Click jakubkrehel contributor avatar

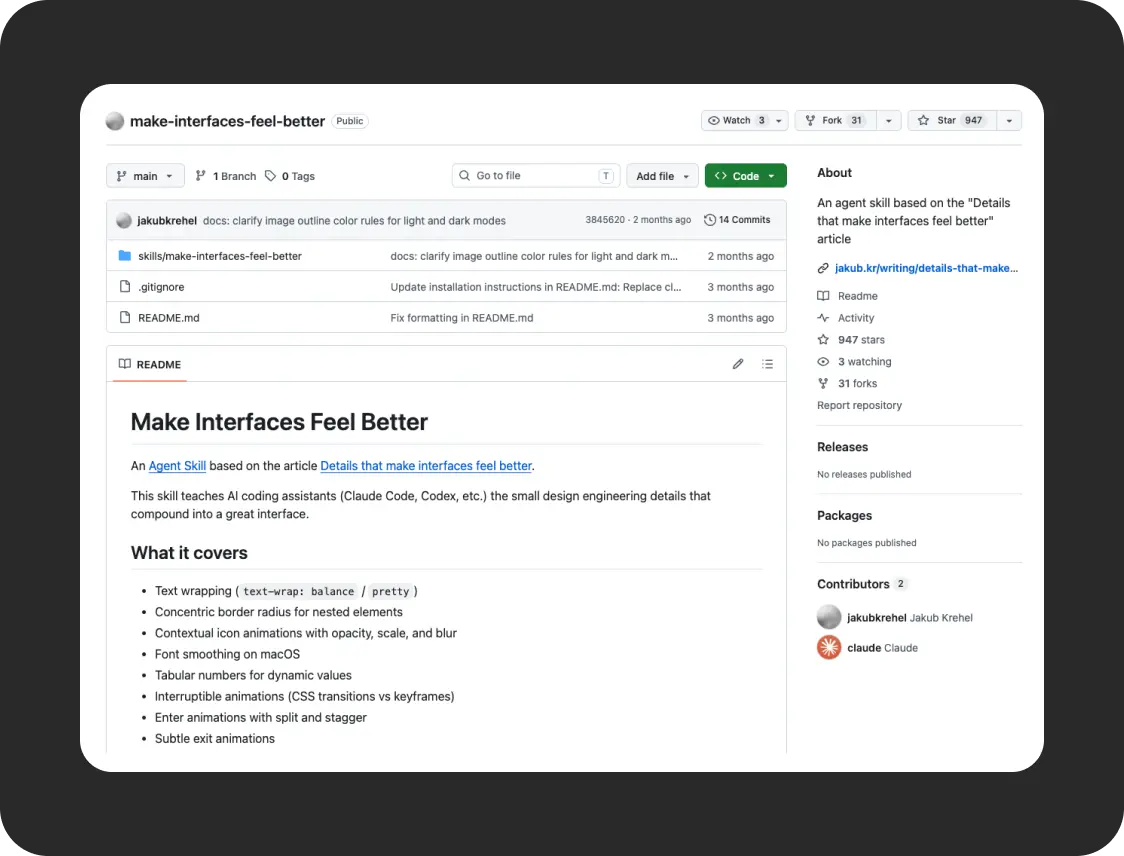tap(829, 617)
